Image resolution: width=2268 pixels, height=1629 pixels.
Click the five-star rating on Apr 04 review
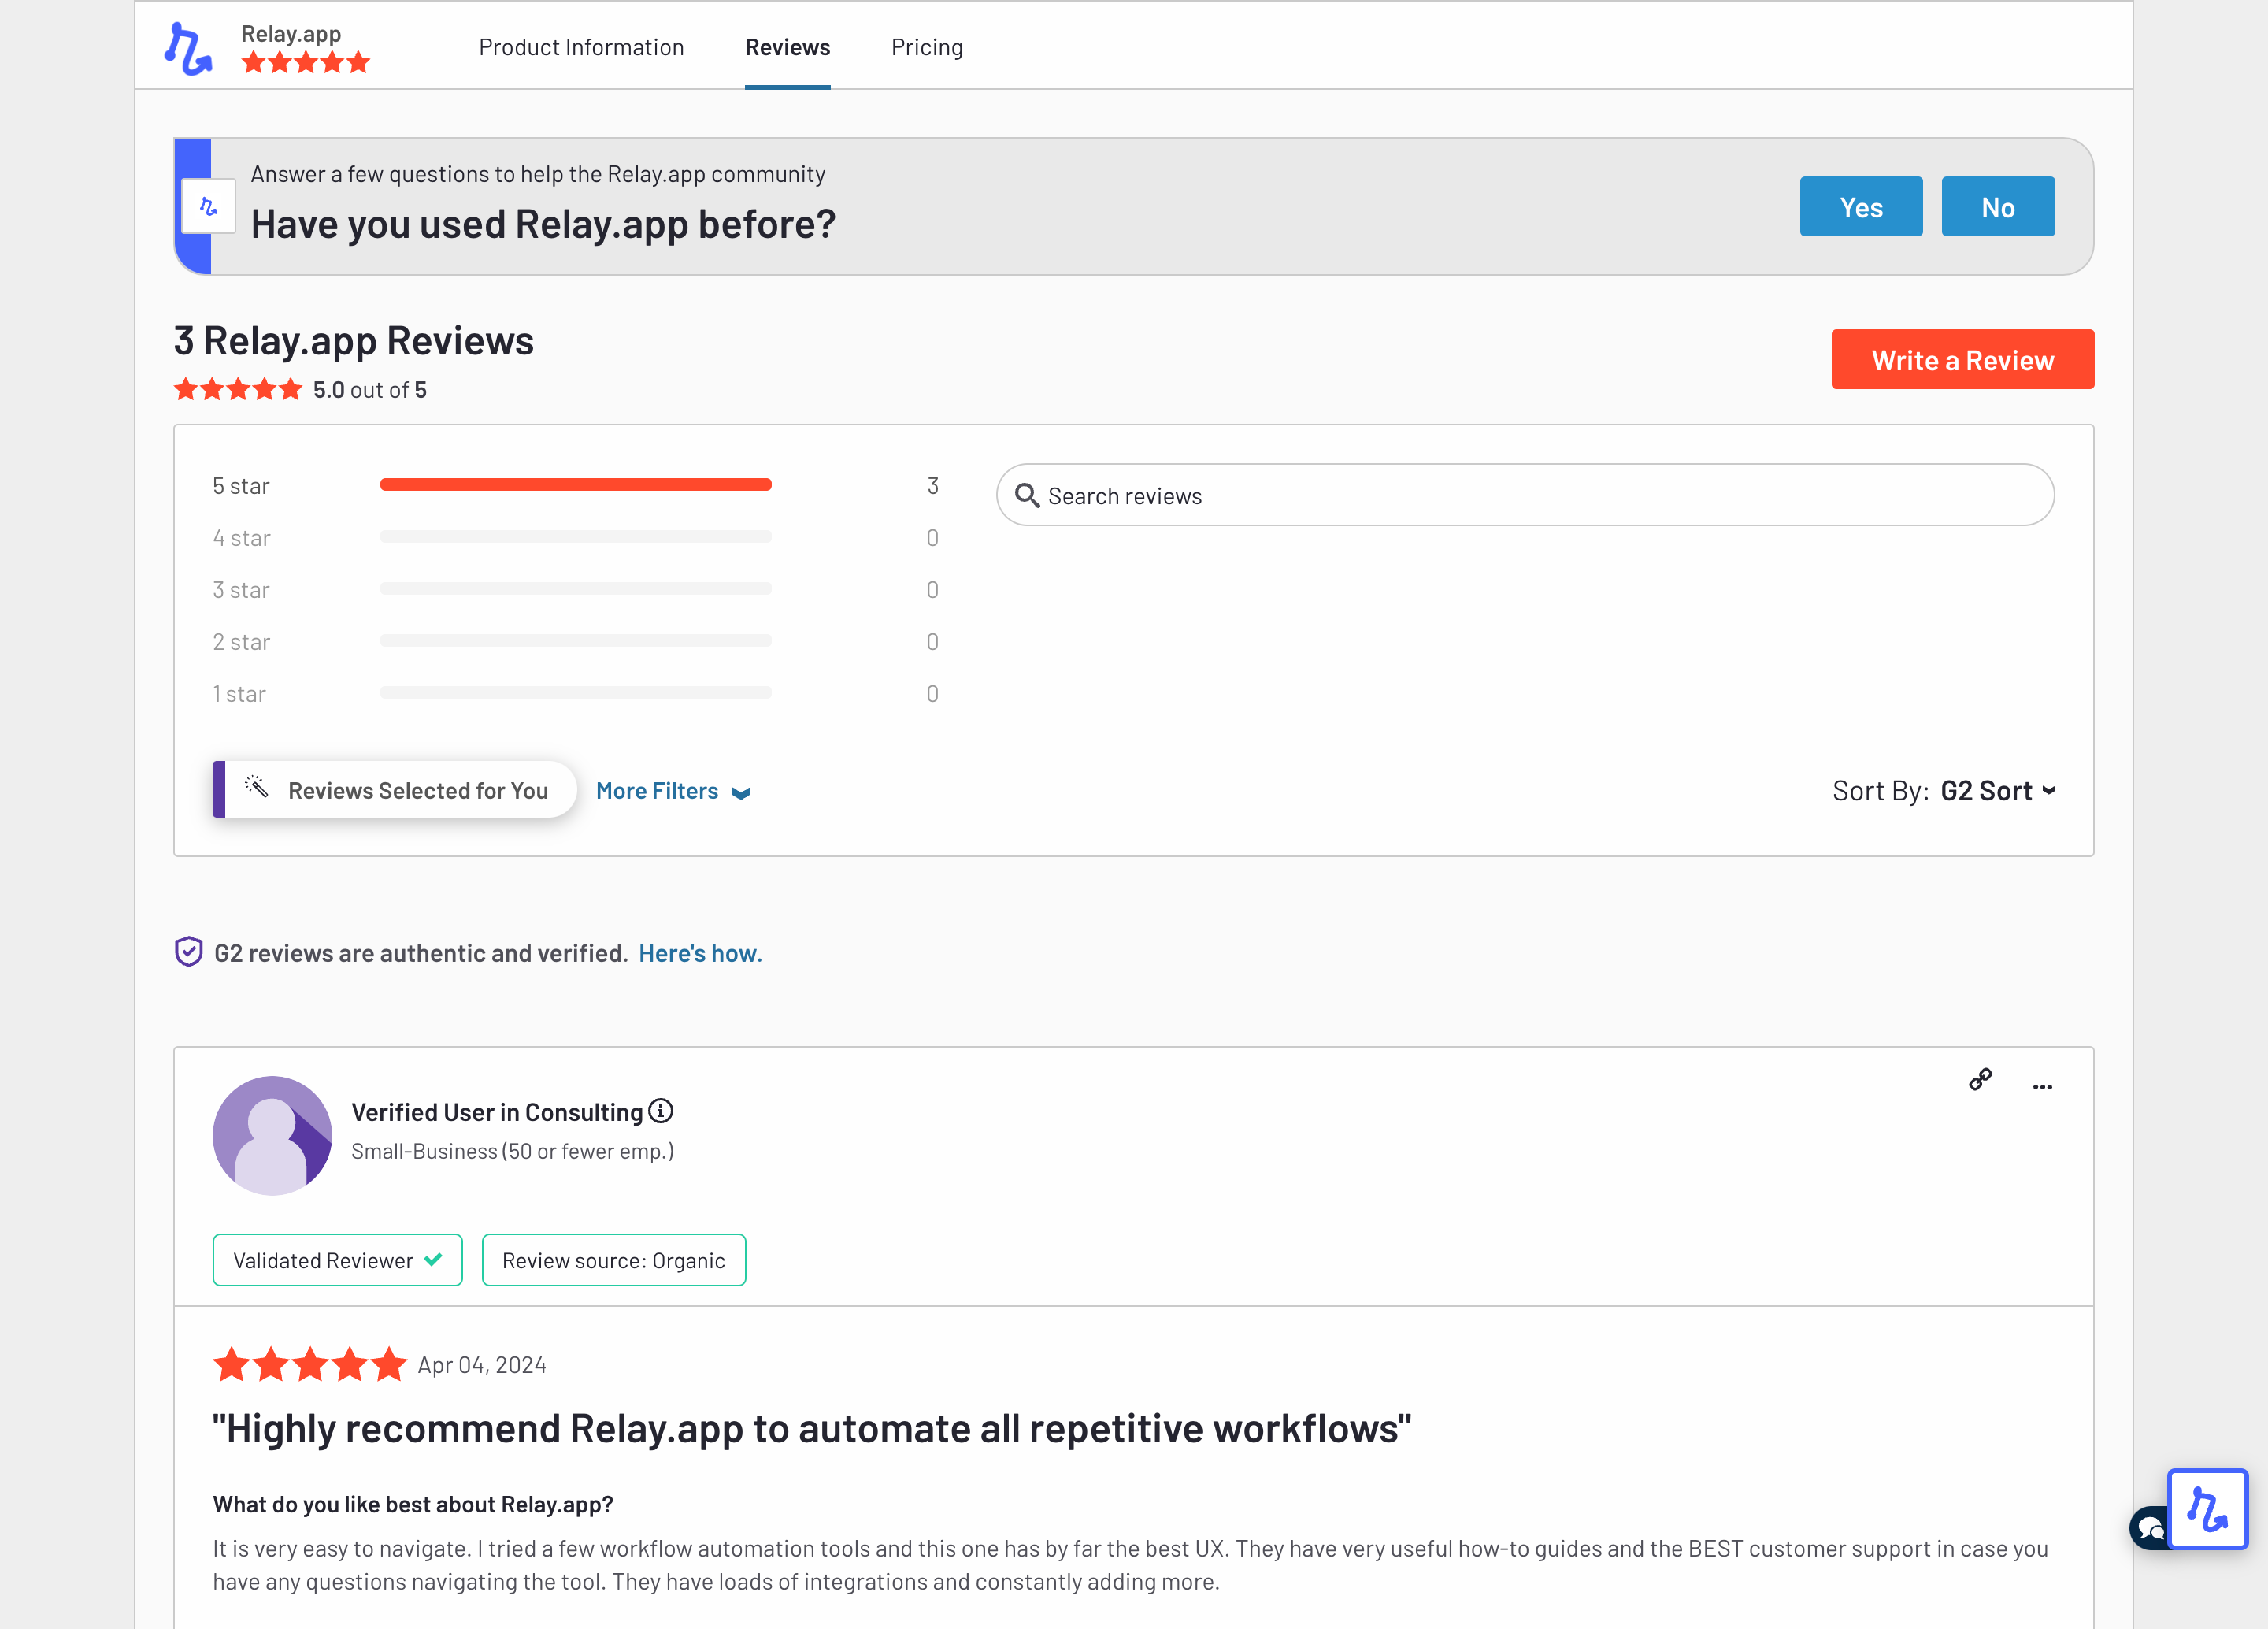[x=309, y=1364]
